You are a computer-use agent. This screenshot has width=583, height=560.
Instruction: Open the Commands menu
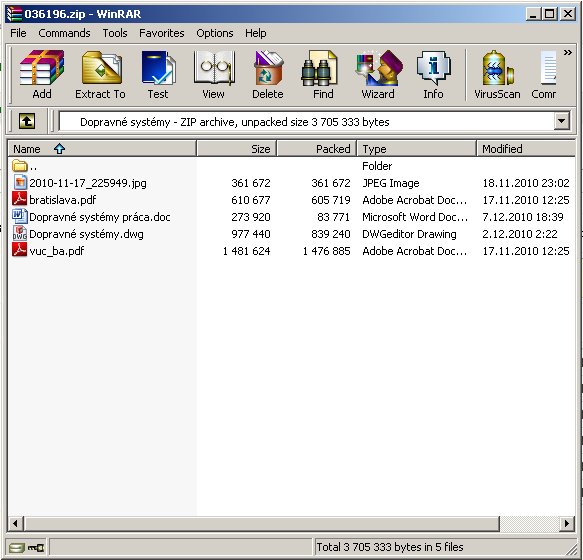pos(64,33)
